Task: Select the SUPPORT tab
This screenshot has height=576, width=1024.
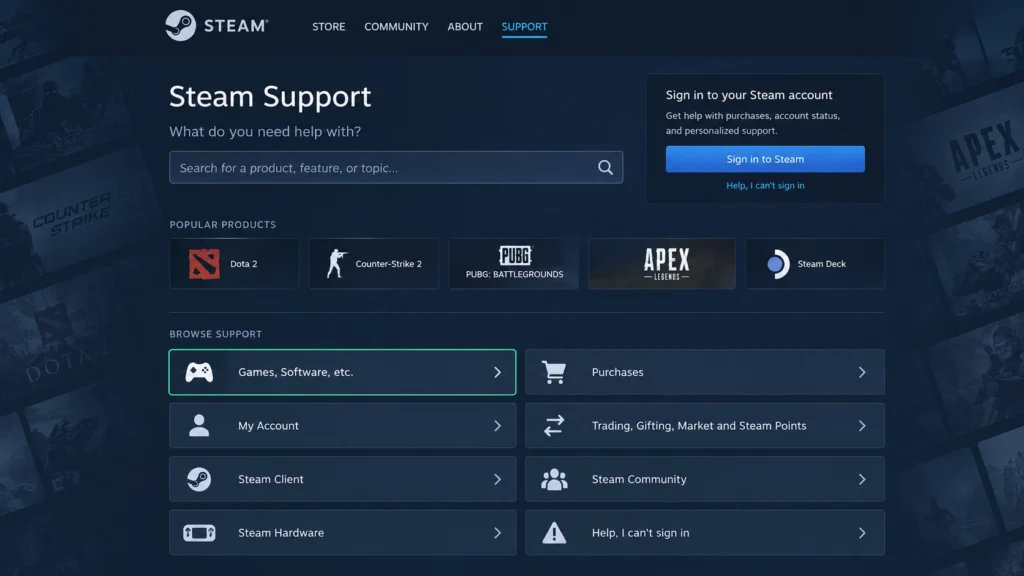Action: pos(524,27)
